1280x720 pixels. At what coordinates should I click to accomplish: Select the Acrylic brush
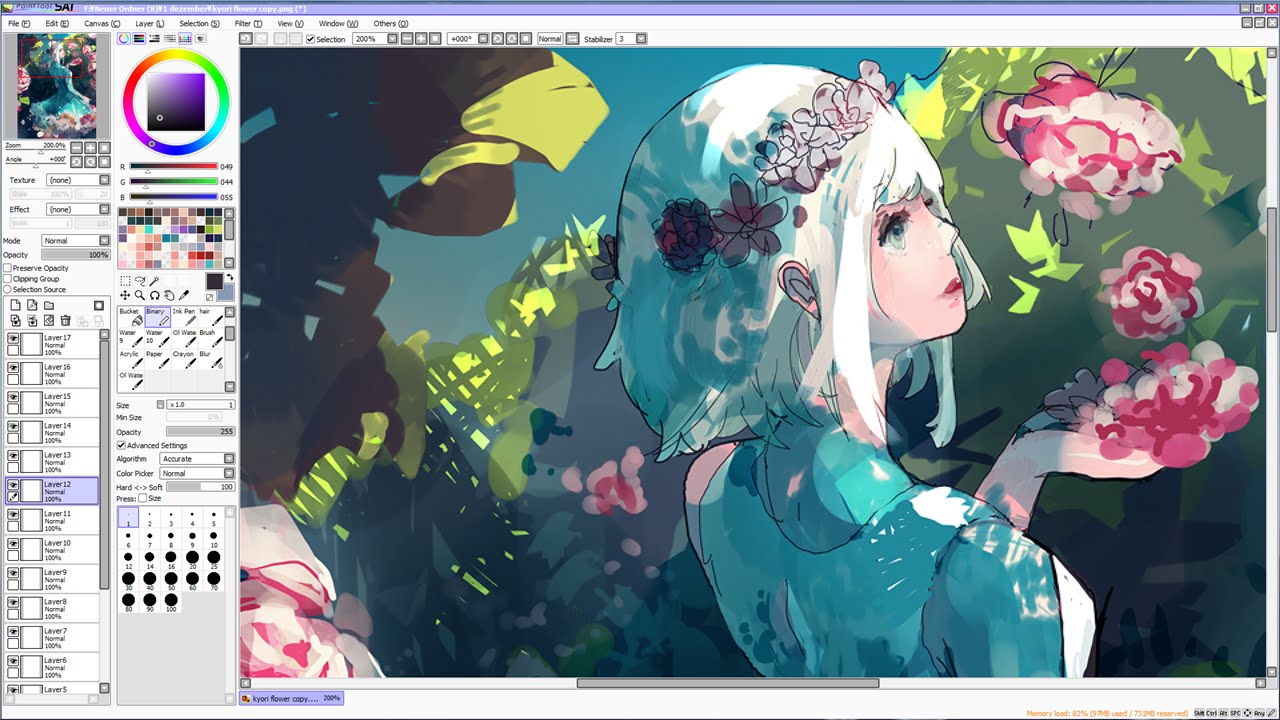[x=130, y=360]
